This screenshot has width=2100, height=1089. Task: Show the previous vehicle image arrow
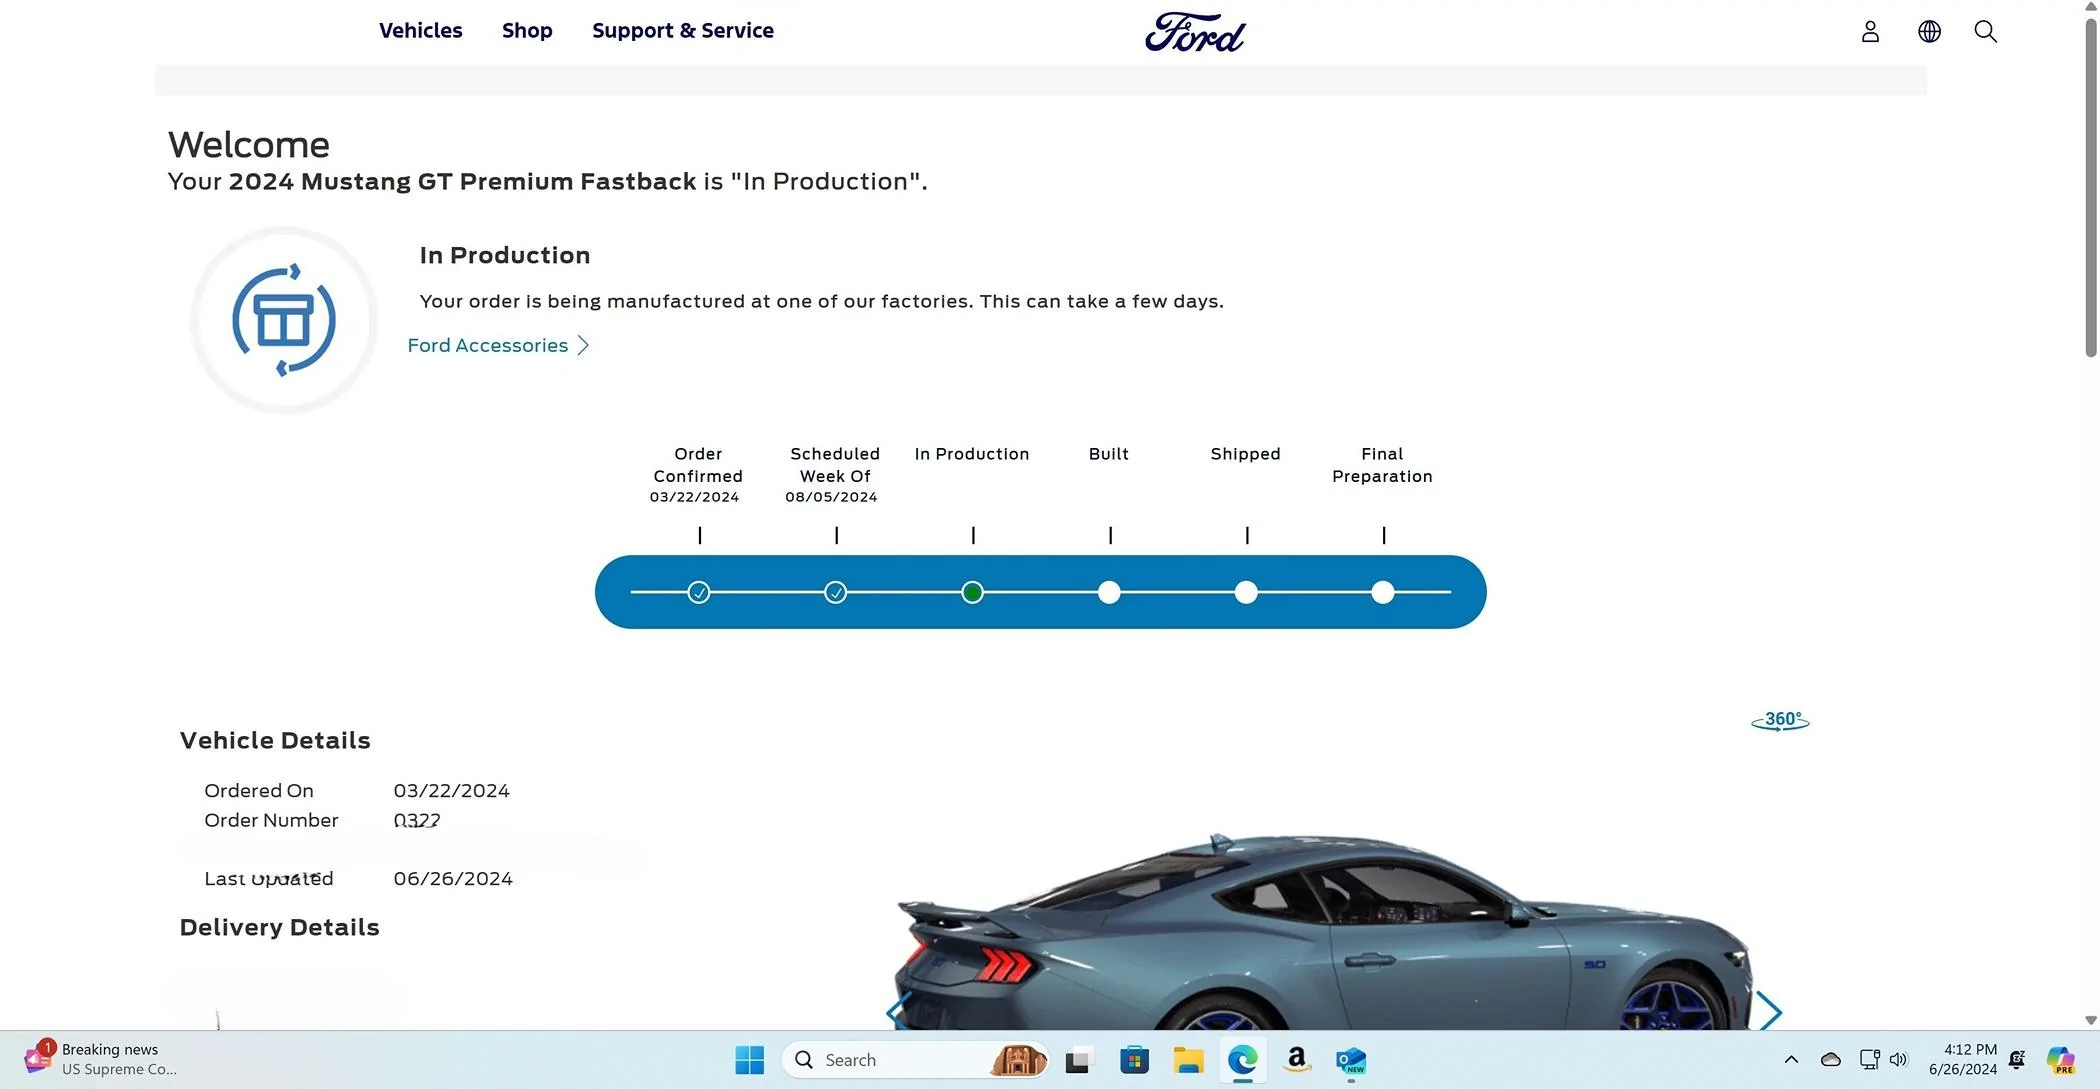898,1011
